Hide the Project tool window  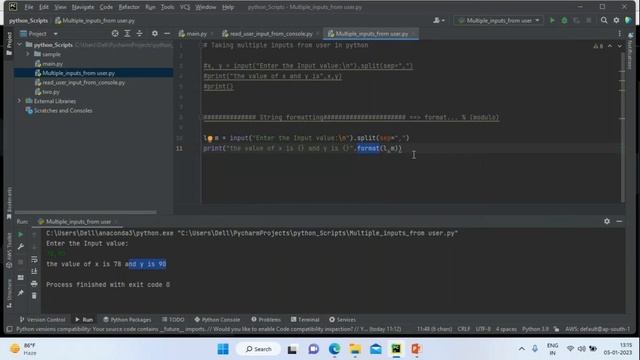point(167,33)
